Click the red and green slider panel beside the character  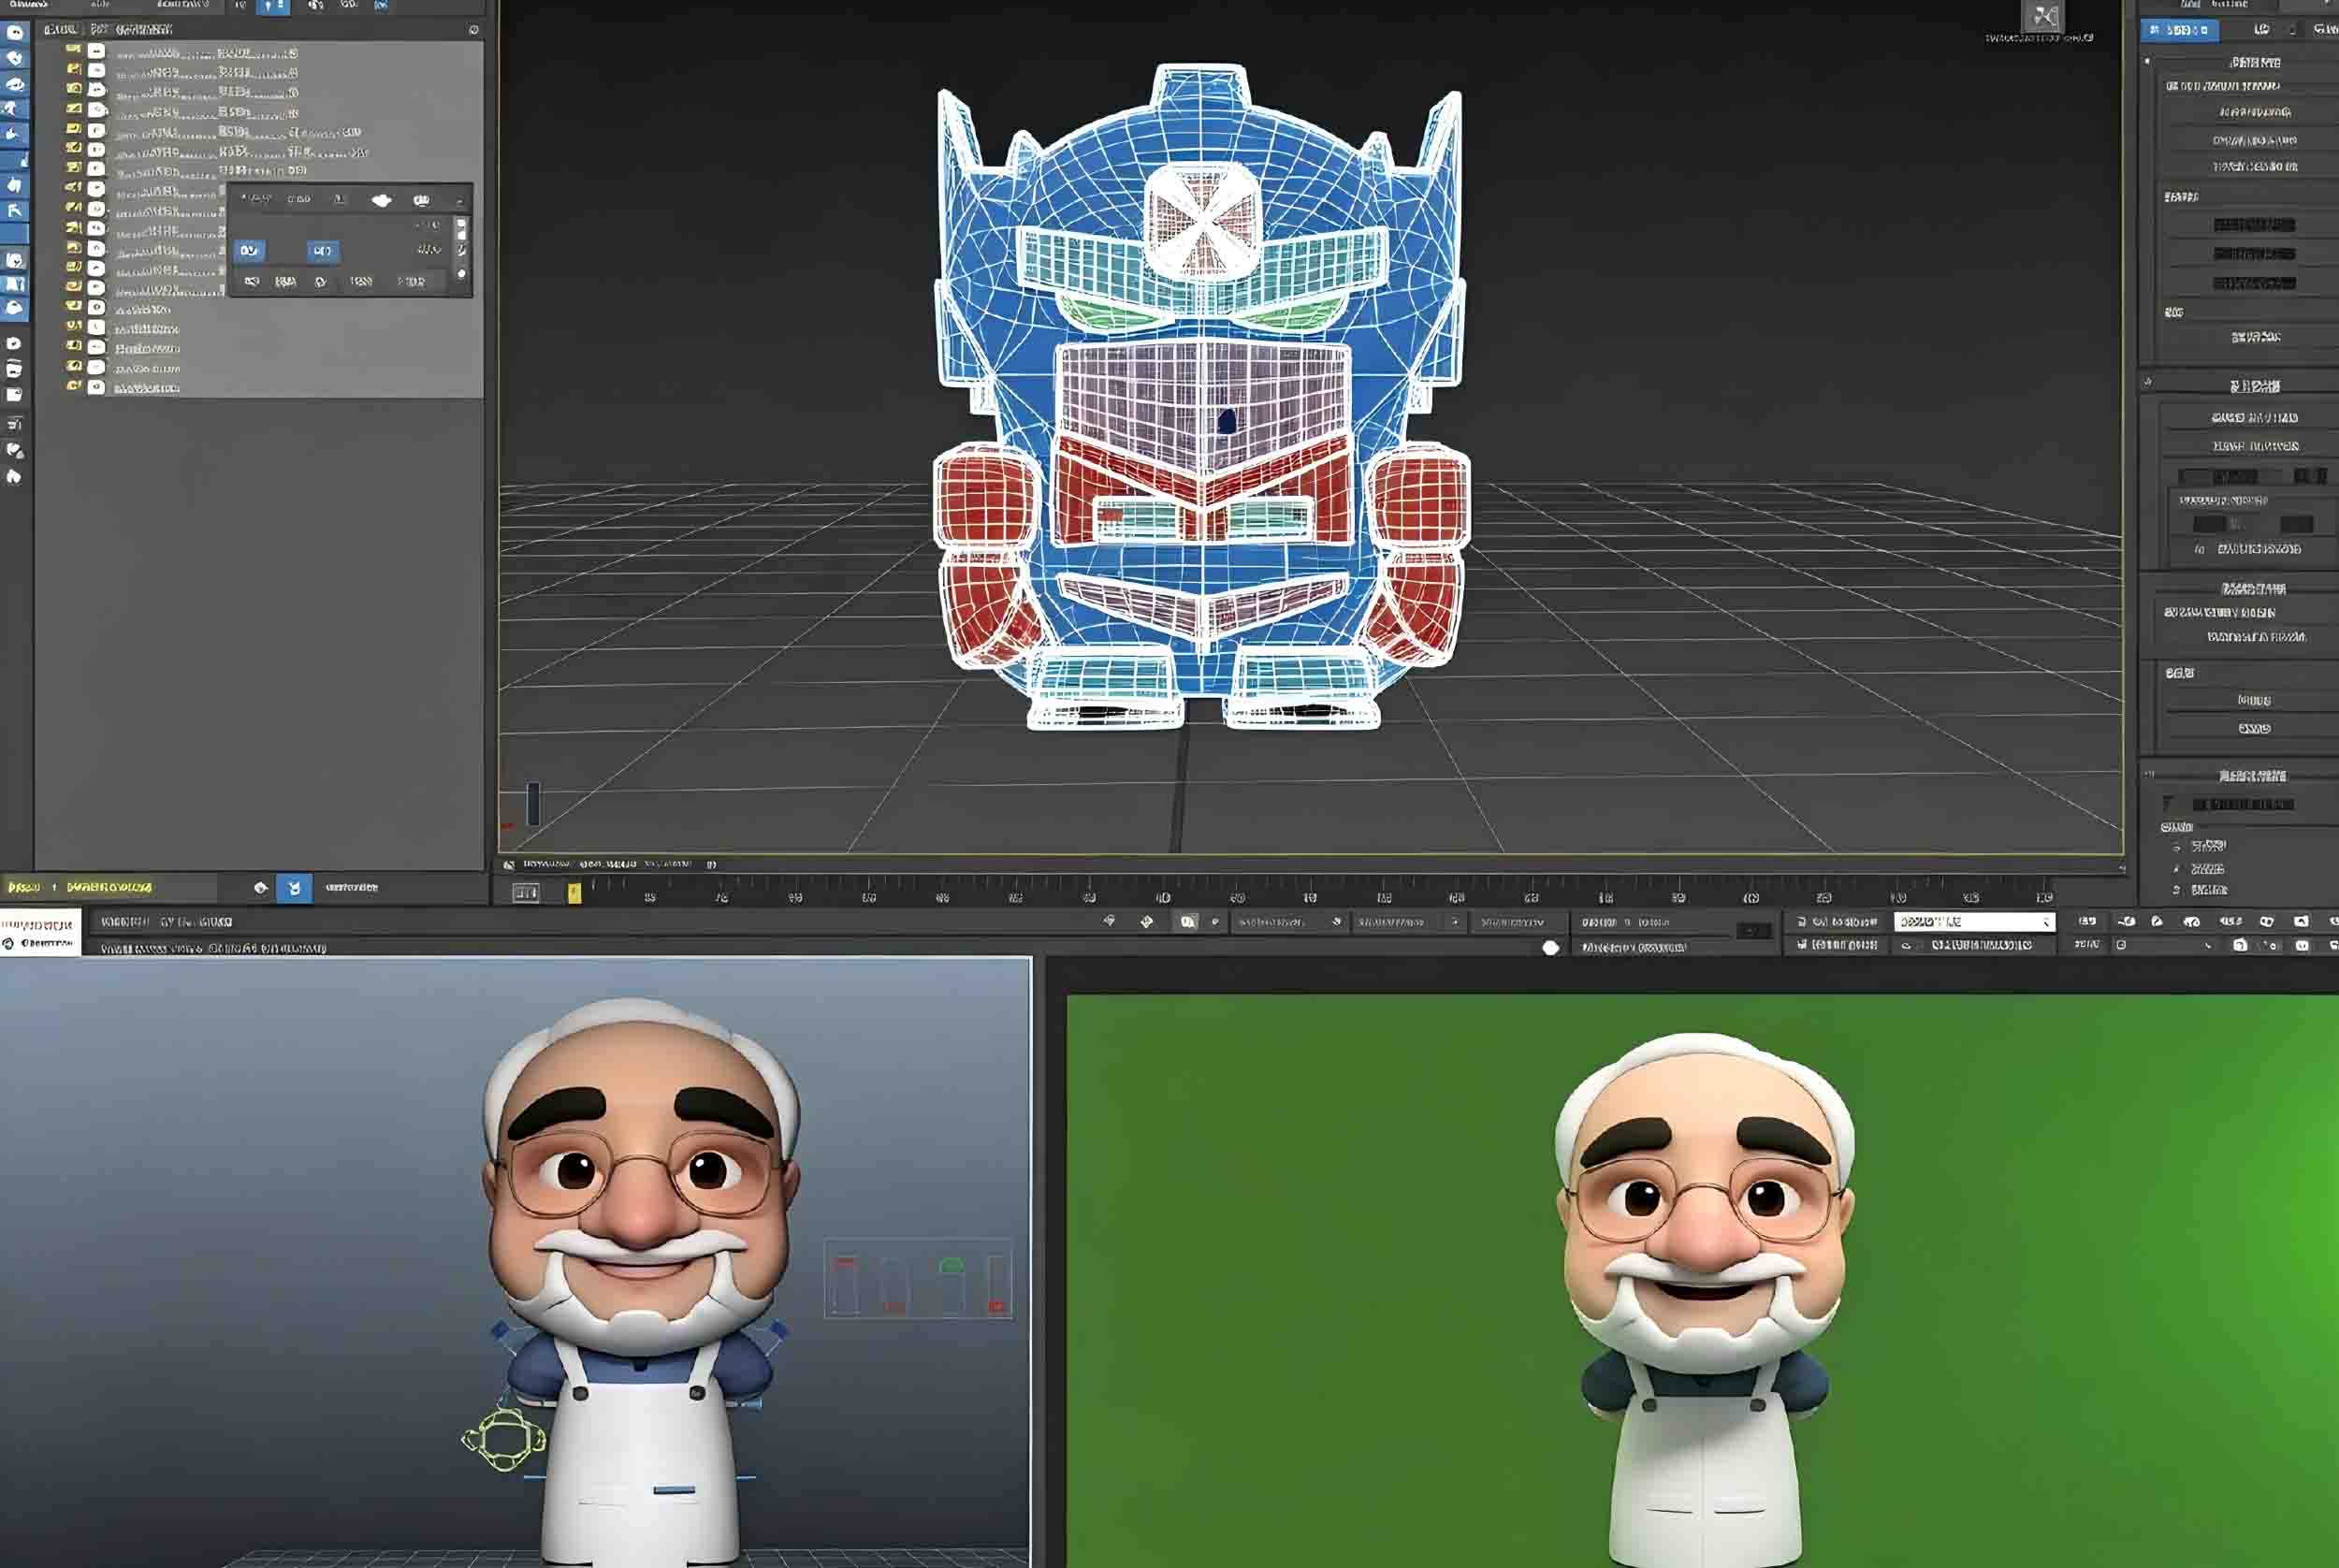click(917, 1279)
